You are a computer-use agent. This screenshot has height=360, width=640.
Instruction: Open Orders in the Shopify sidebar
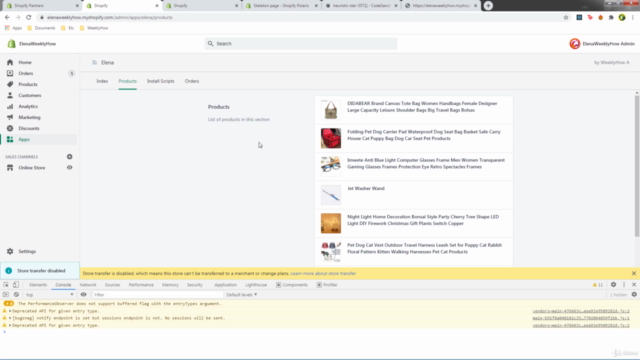click(25, 73)
